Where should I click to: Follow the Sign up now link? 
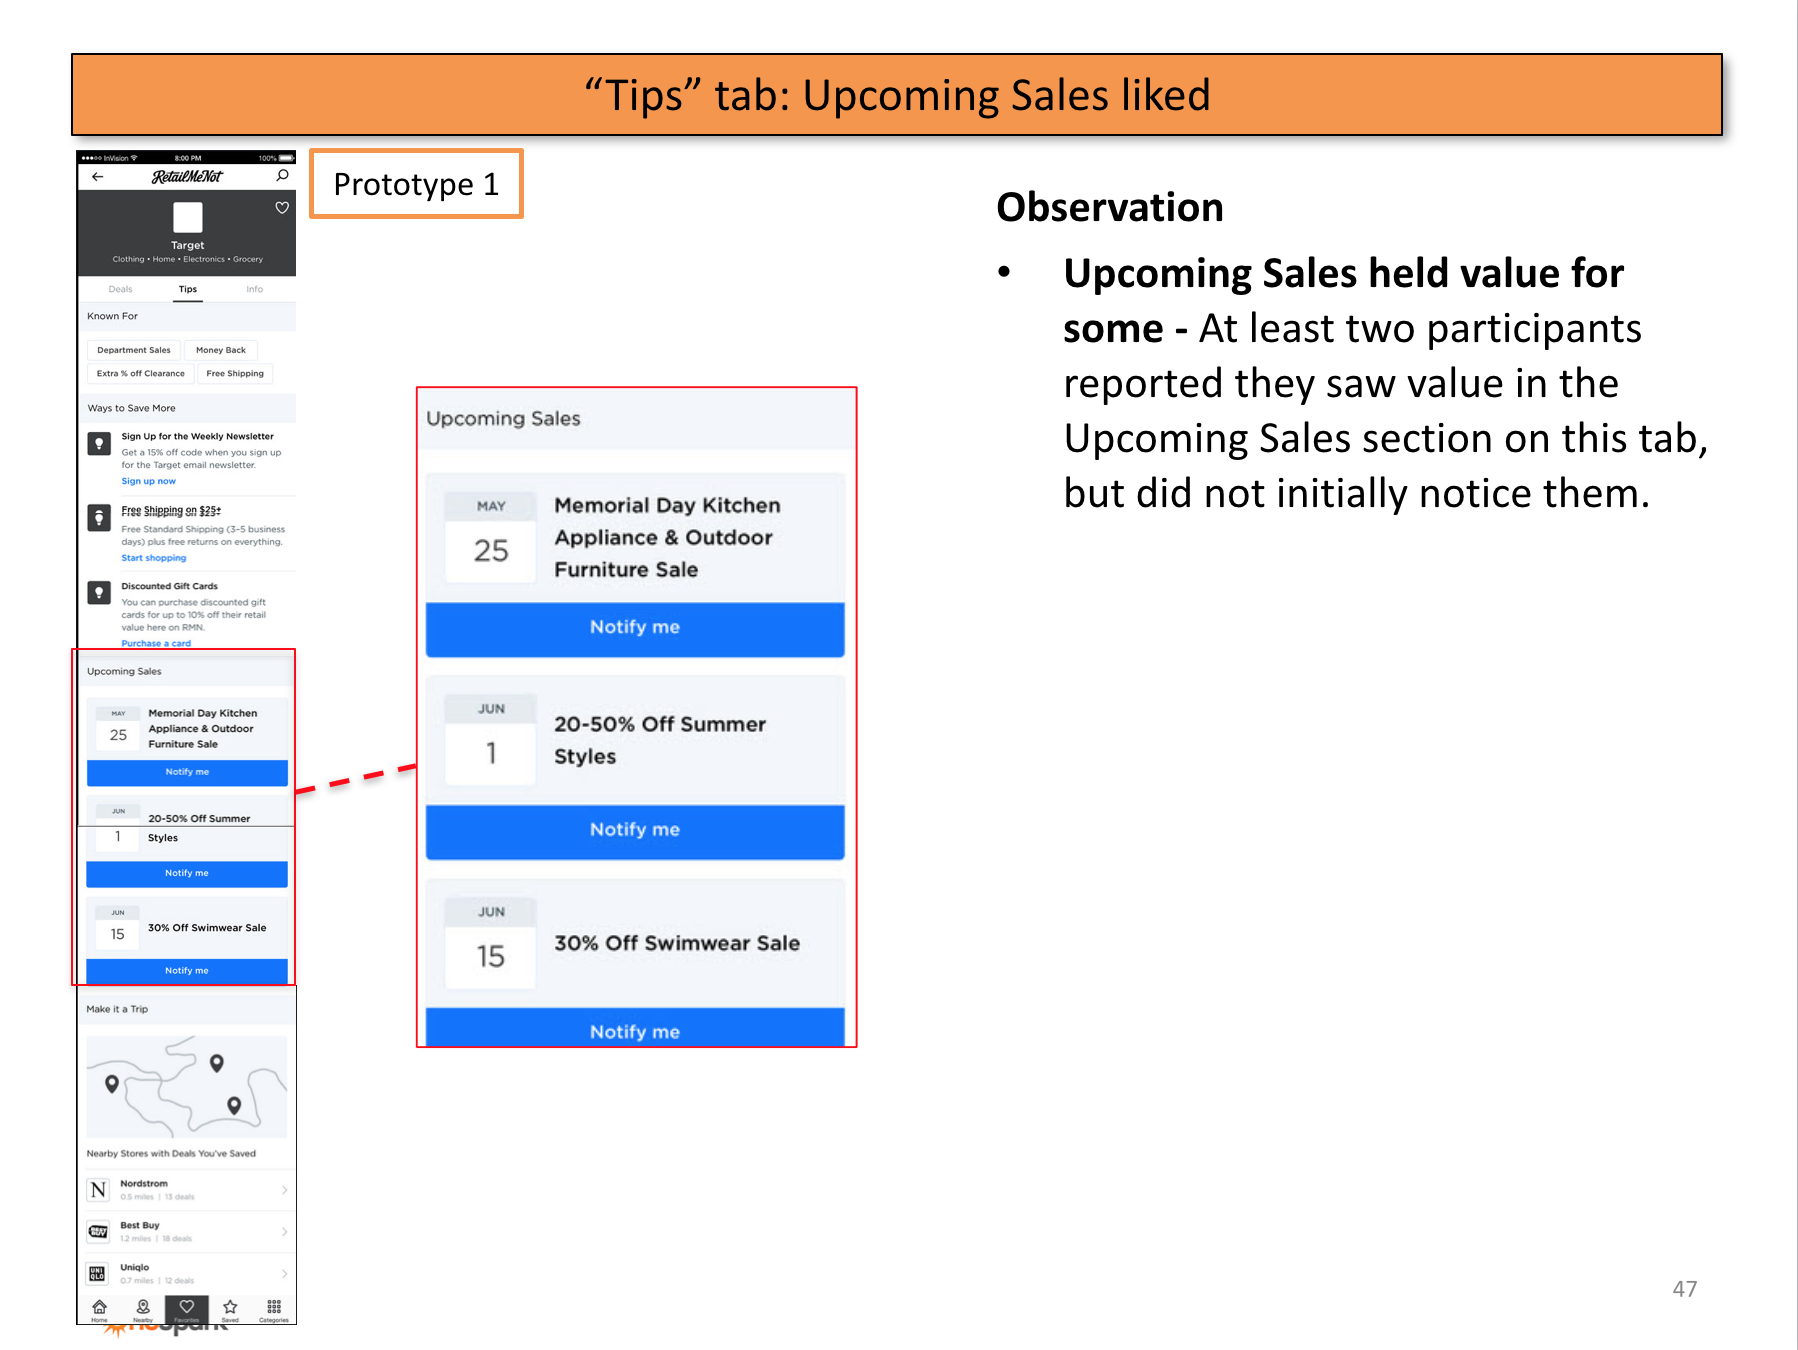coord(148,481)
